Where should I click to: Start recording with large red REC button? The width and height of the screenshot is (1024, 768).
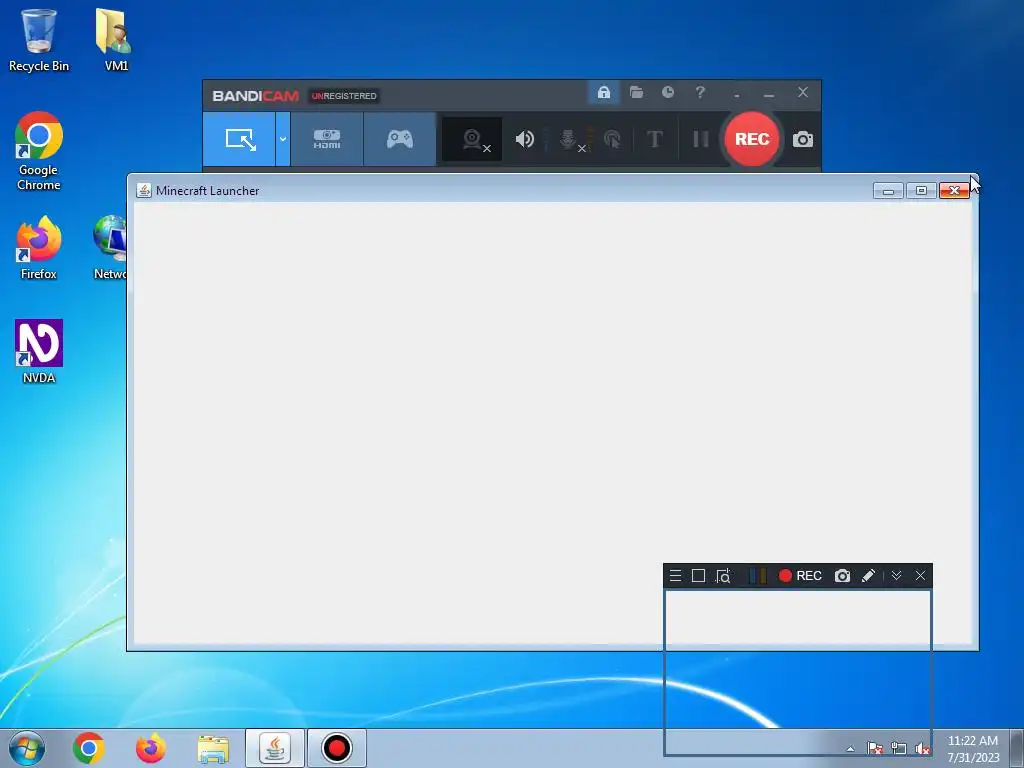tap(752, 139)
